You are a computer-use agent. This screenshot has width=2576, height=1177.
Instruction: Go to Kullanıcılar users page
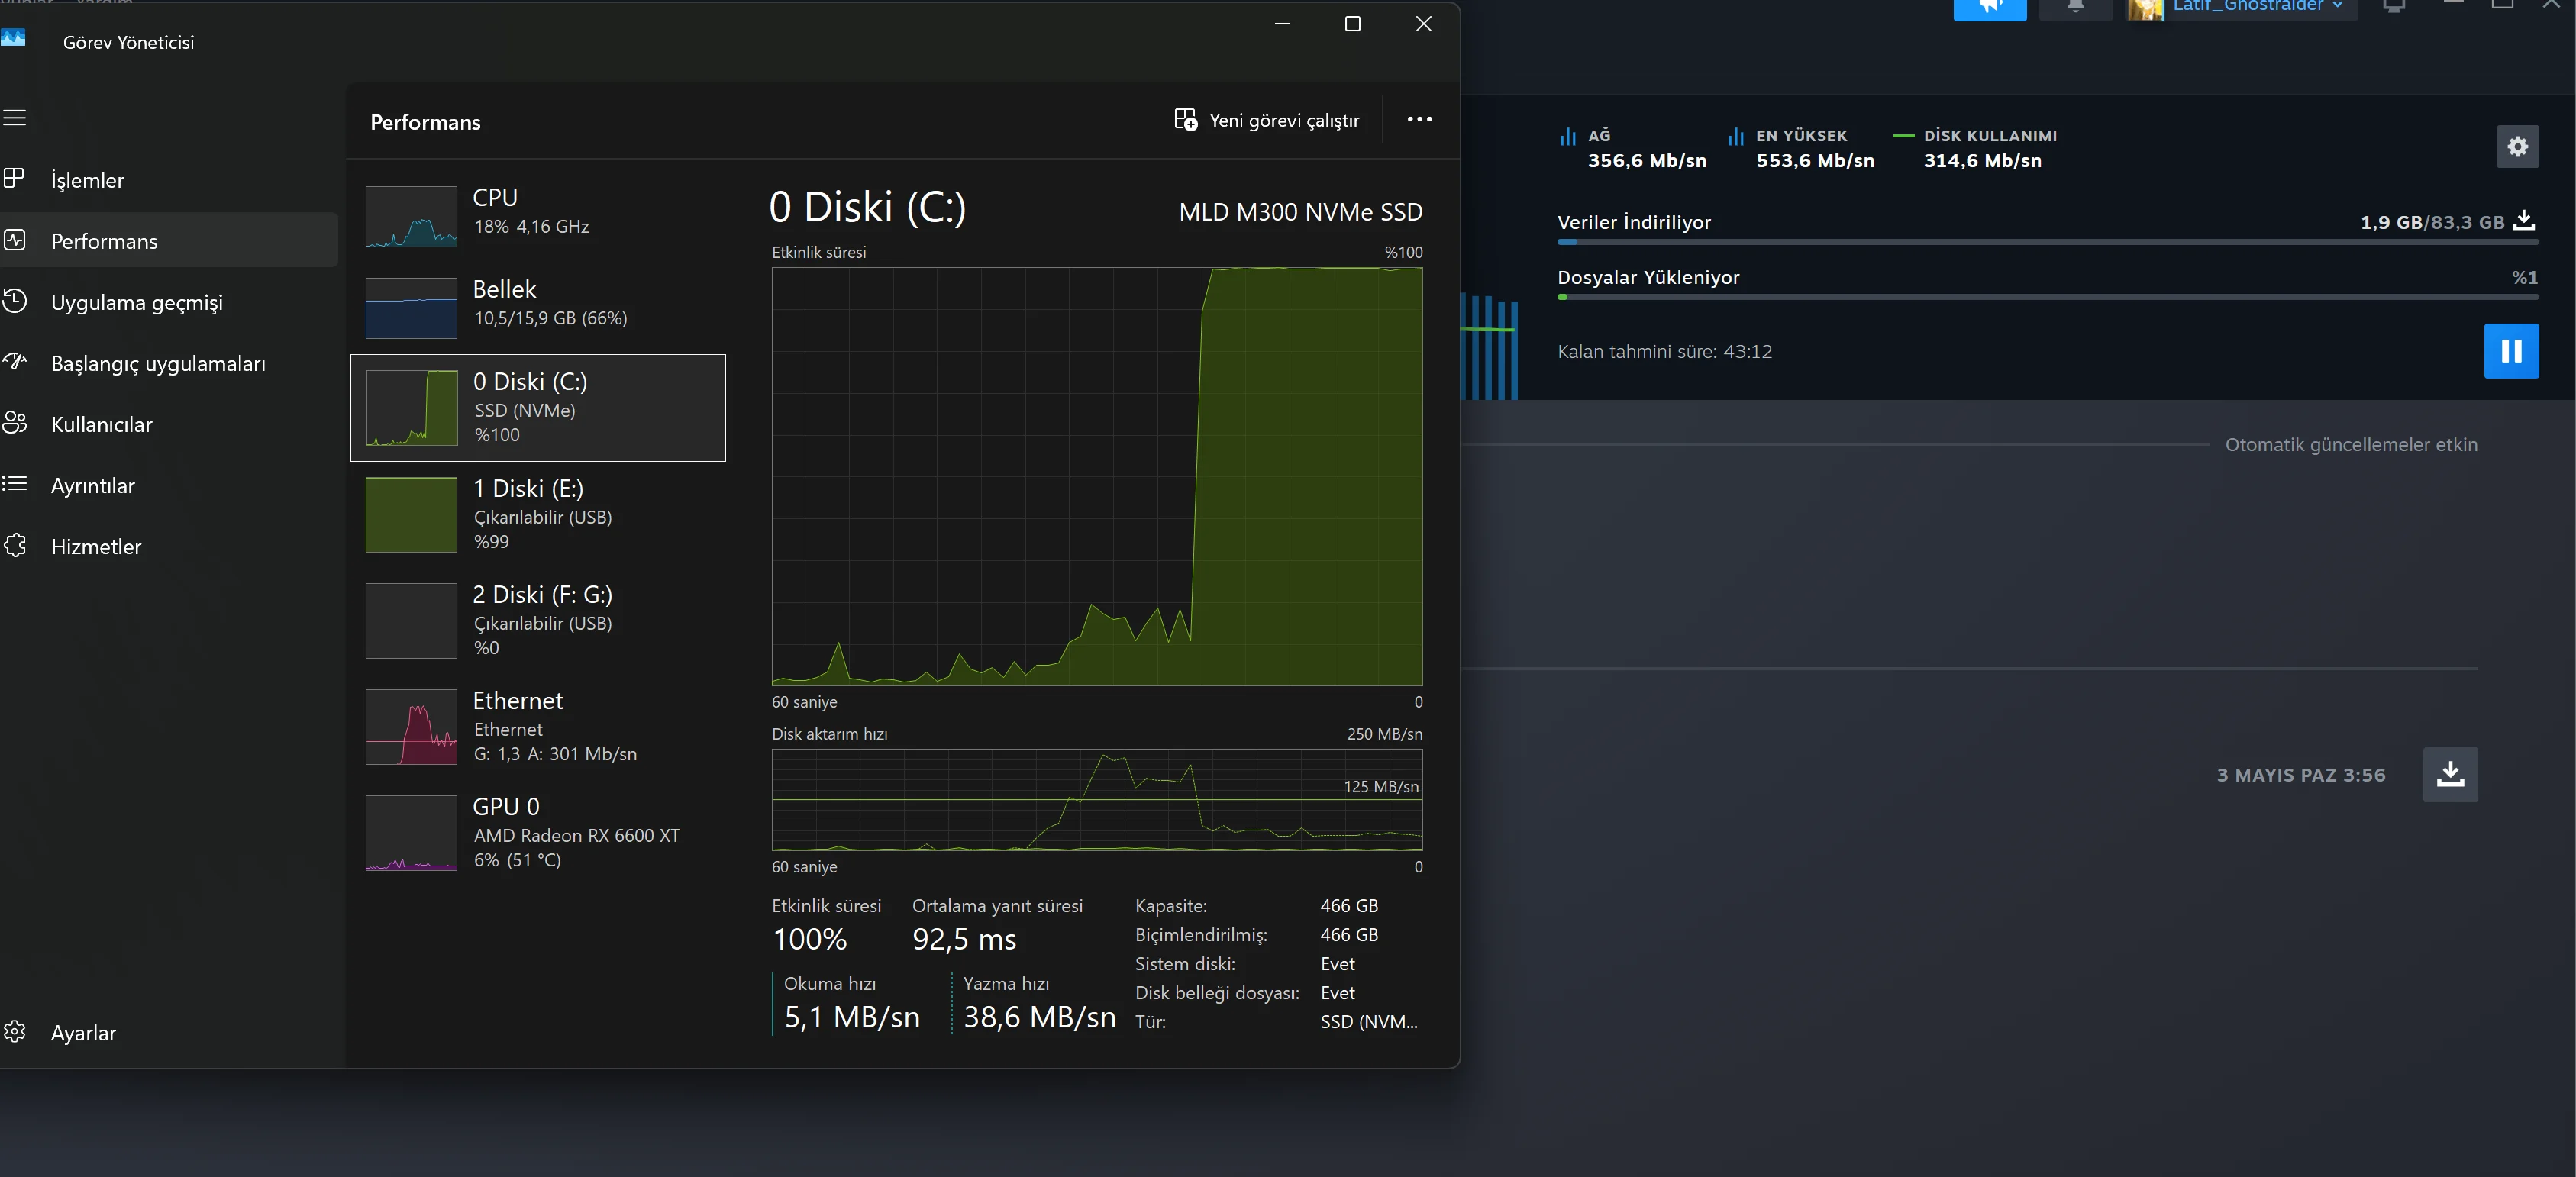[101, 424]
